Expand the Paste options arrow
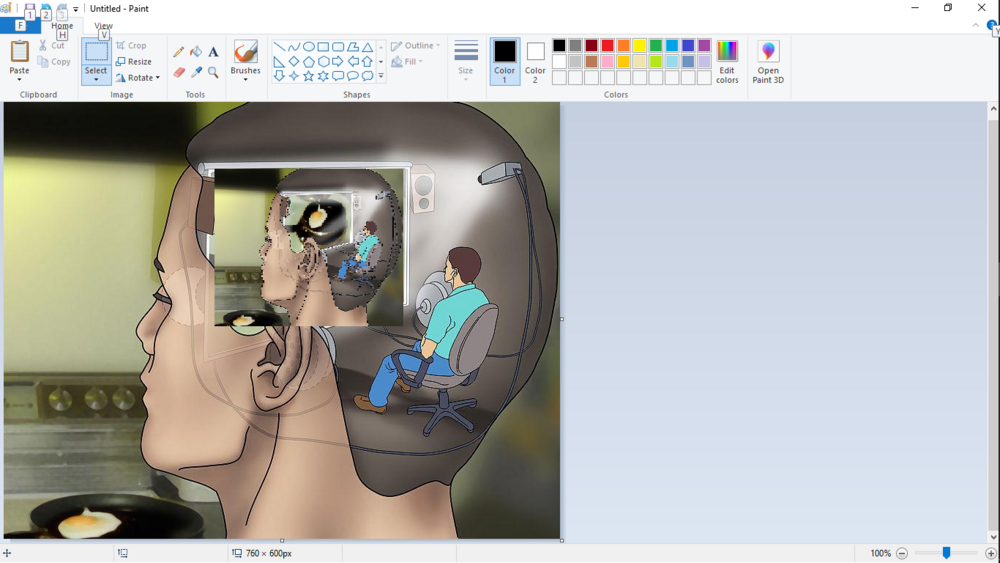This screenshot has height=563, width=1000. [19, 80]
